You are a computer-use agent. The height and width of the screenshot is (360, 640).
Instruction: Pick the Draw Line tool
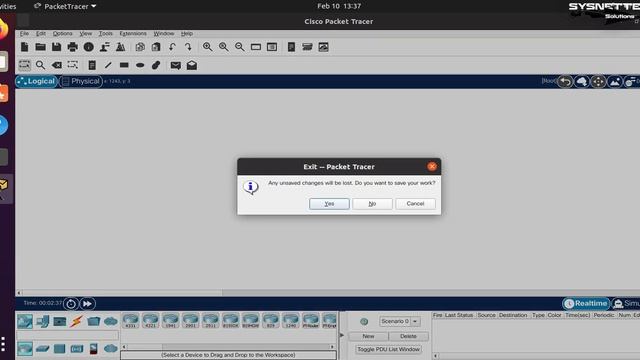[x=108, y=65]
